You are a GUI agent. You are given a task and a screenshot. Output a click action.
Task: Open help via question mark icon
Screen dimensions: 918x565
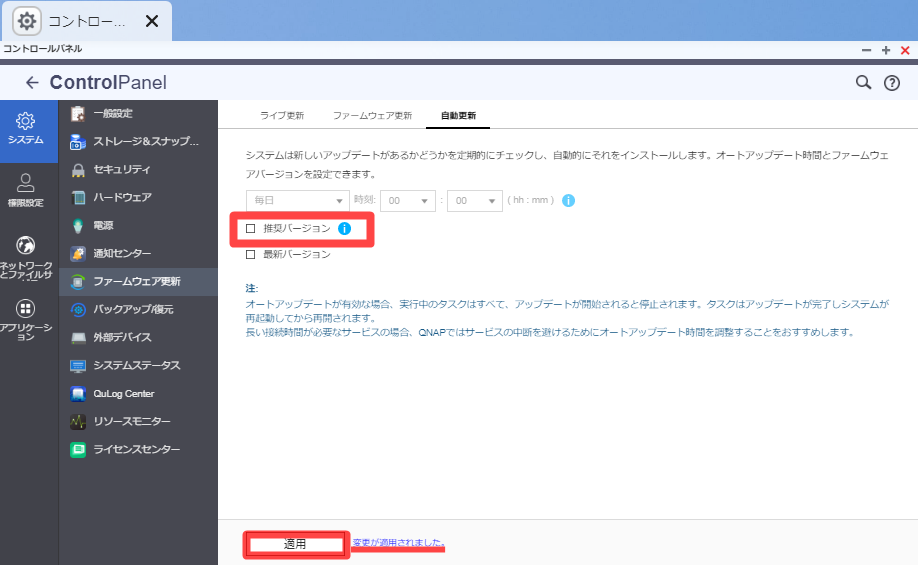(892, 83)
